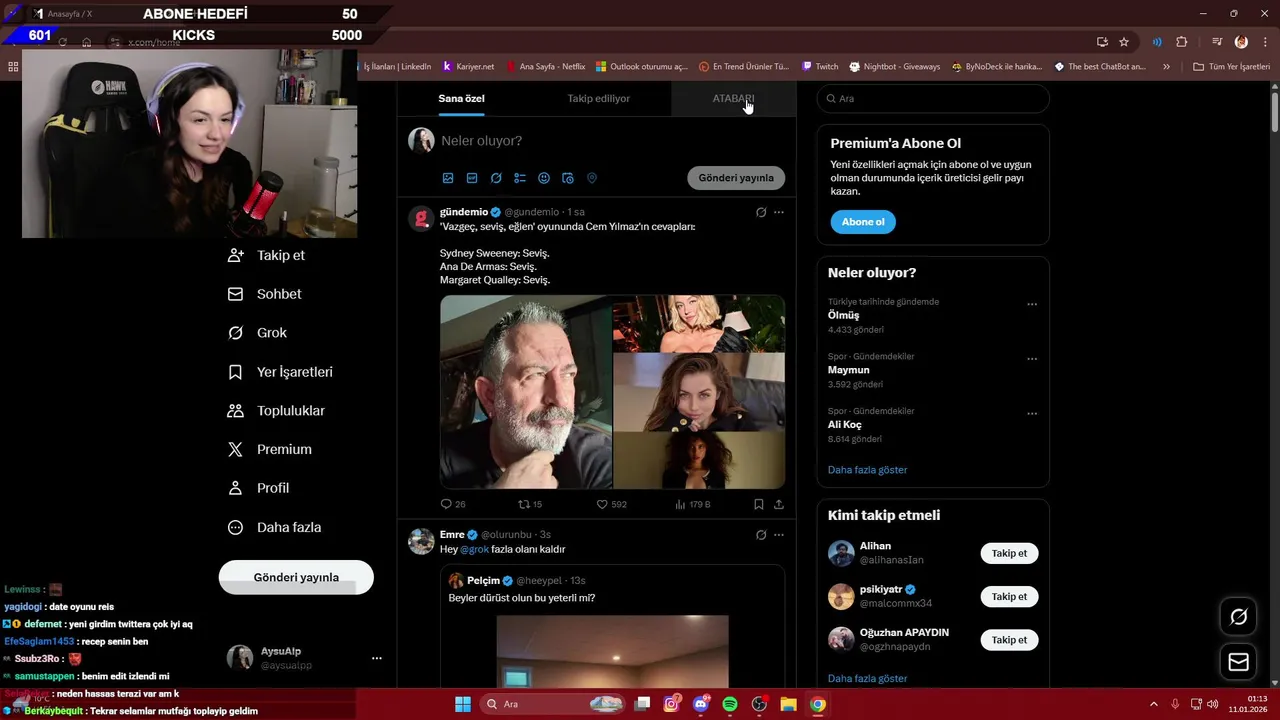Open Grok enhance icon in composer
The image size is (1280, 720).
click(x=496, y=178)
